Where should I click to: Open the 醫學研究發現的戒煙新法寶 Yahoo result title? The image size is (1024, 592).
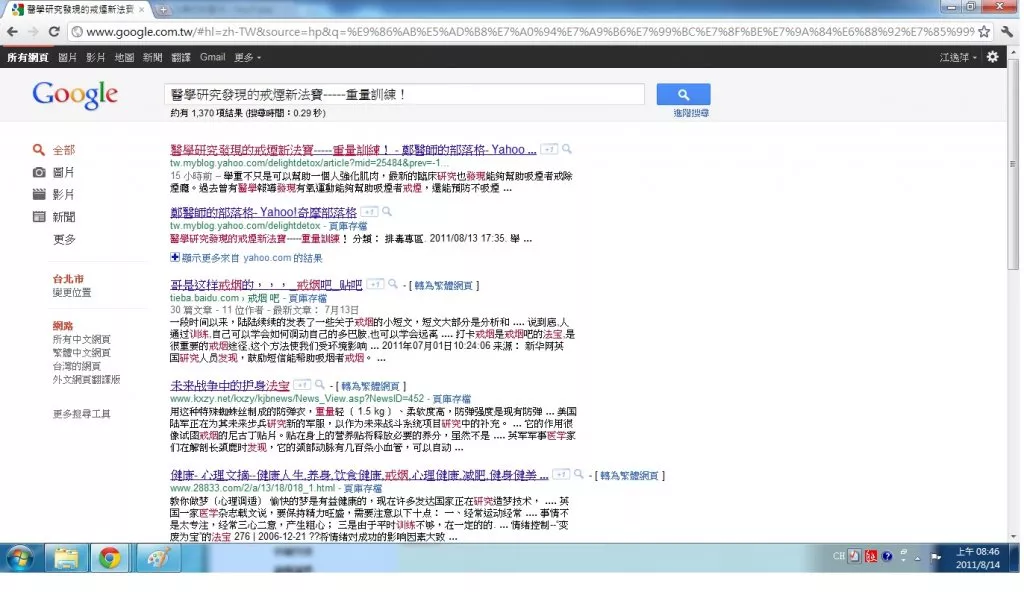[353, 150]
